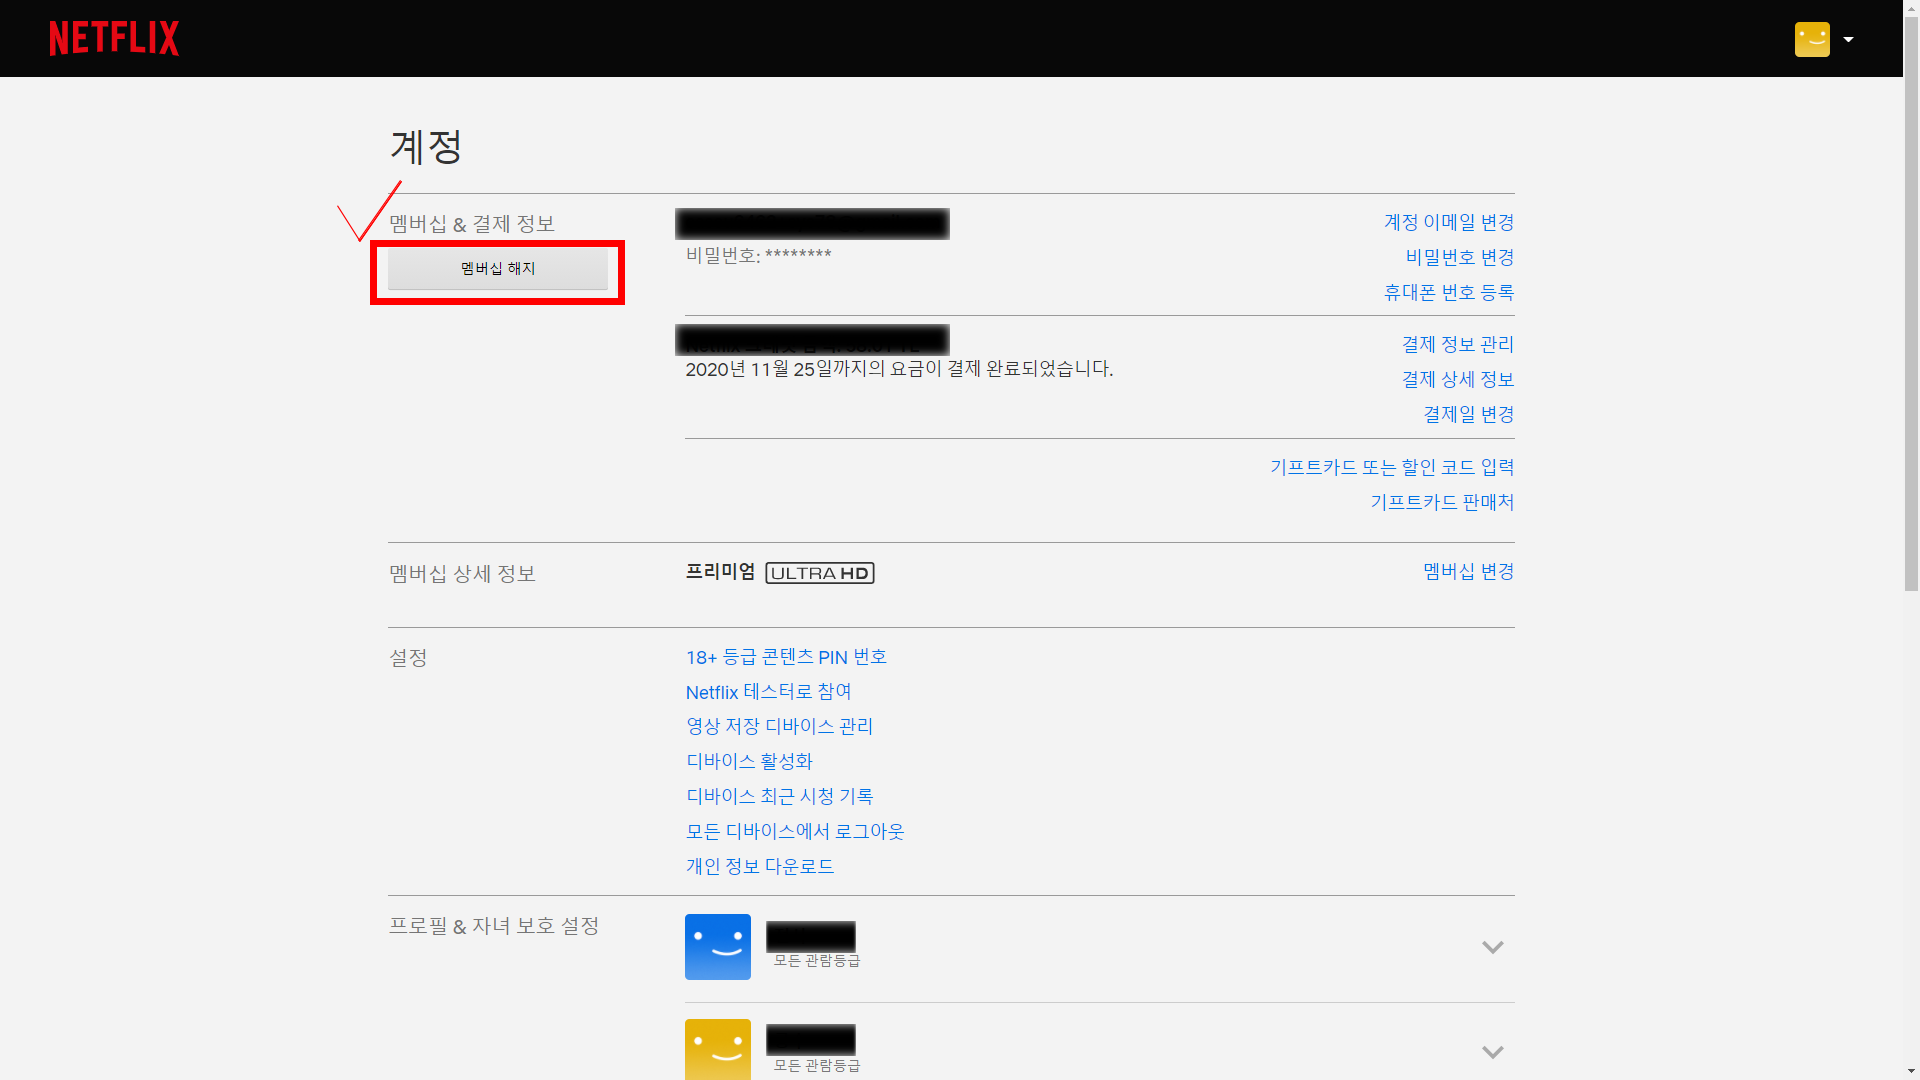This screenshot has height=1080, width=1920.
Task: Open 결제 상세 정보 link
Action: [1458, 379]
